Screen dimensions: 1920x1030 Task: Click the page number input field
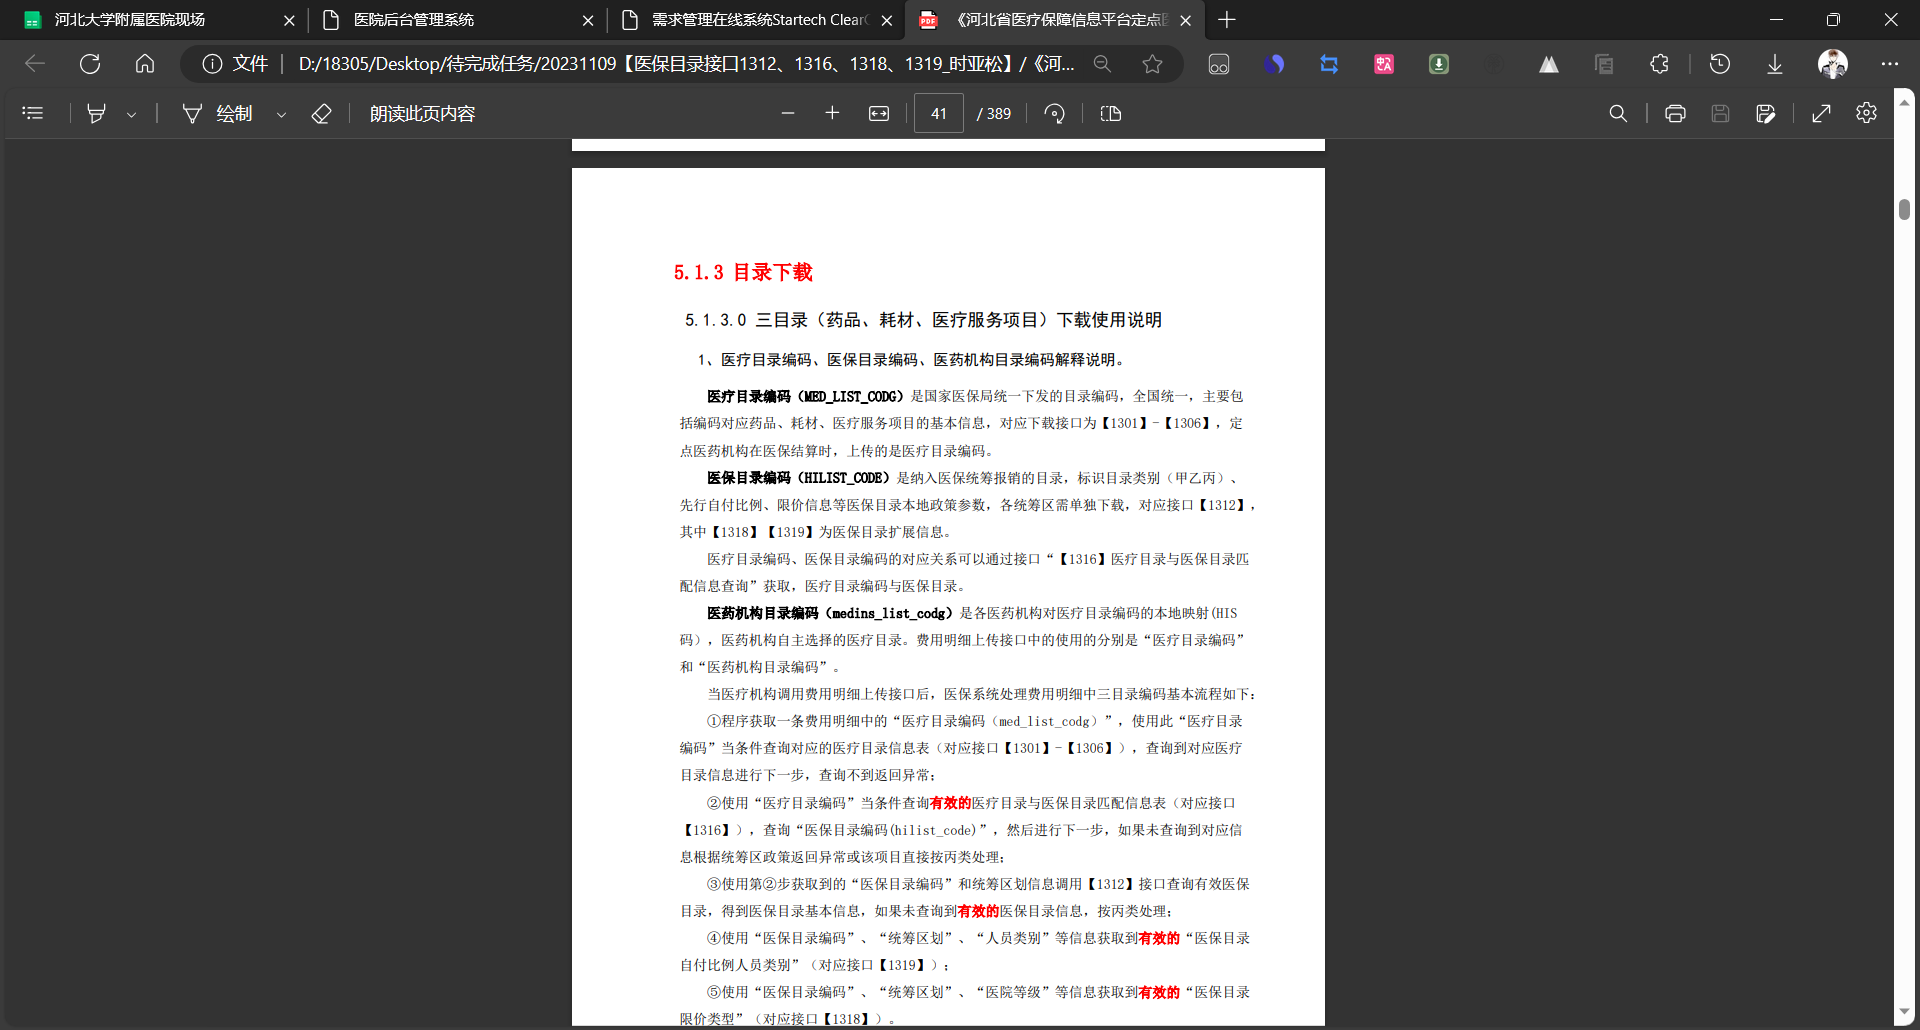point(938,113)
